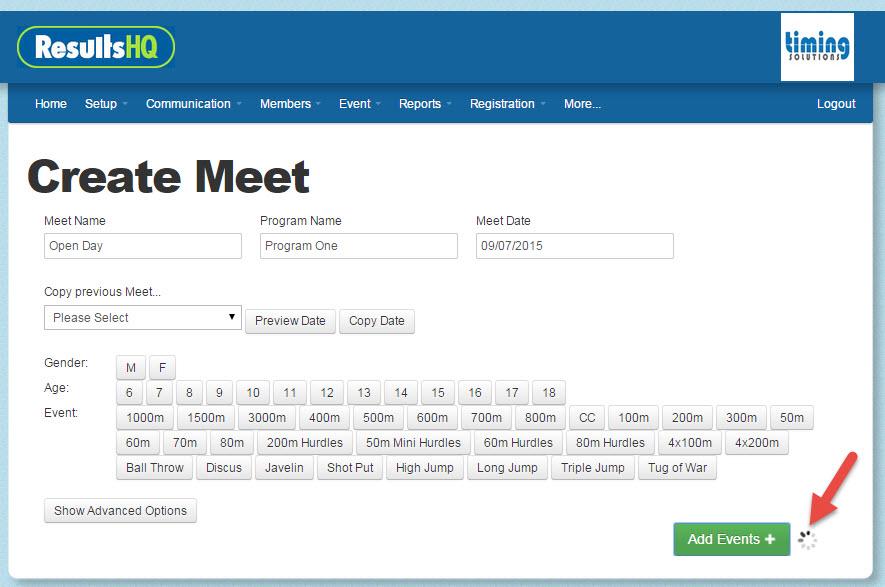The image size is (885, 587).
Task: Expand the Setup menu
Action: coord(105,103)
